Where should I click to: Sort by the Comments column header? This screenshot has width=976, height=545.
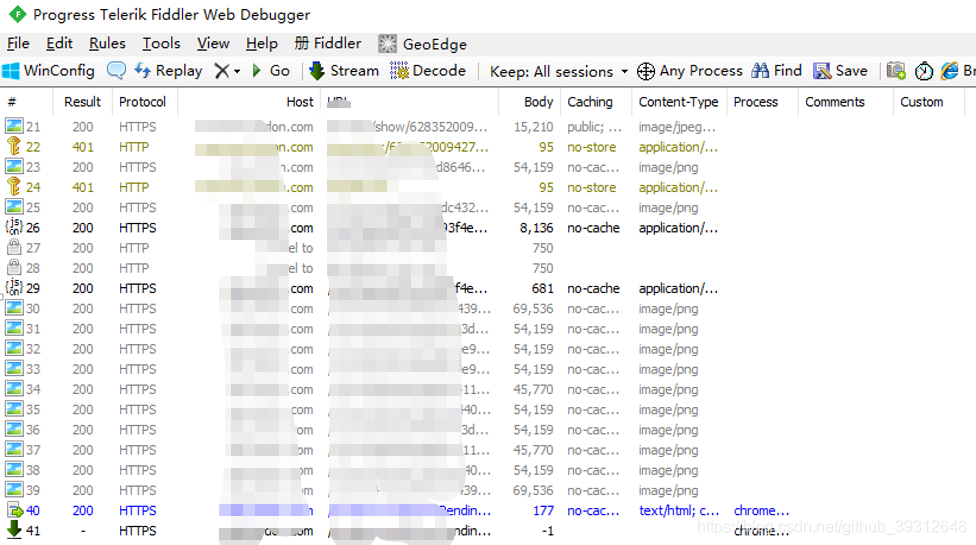(x=835, y=102)
